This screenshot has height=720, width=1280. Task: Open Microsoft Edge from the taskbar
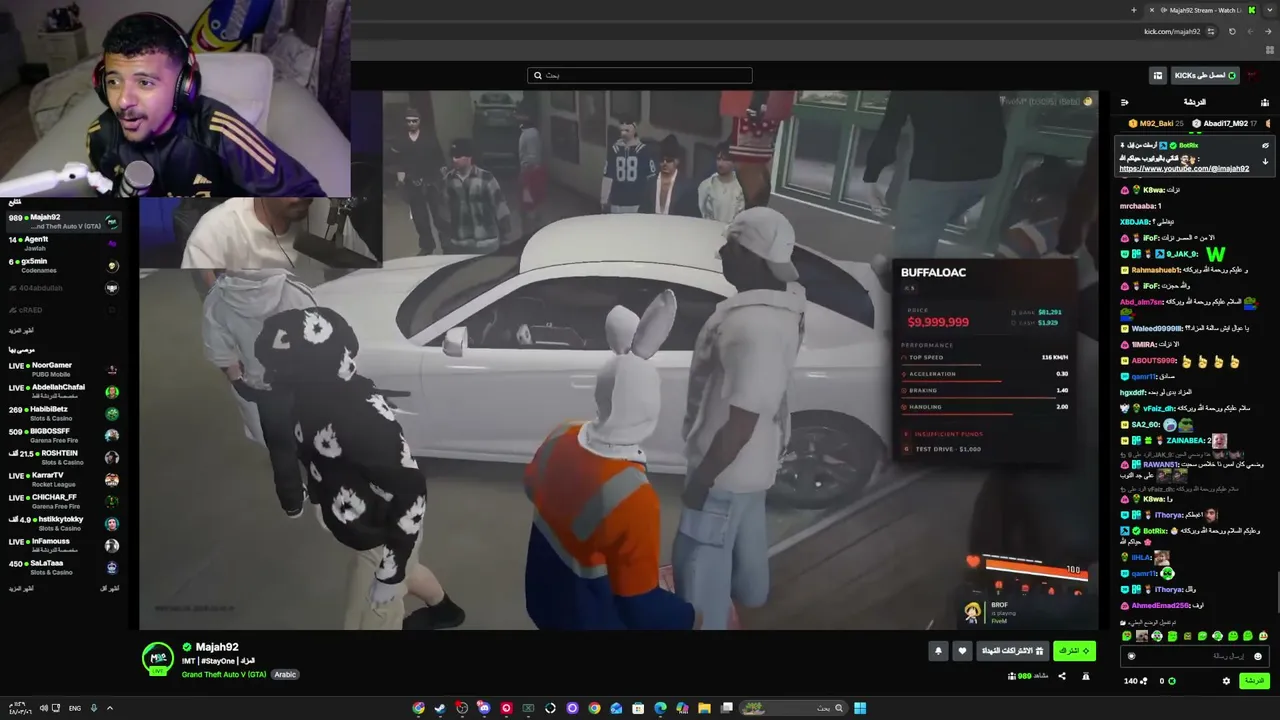point(660,708)
